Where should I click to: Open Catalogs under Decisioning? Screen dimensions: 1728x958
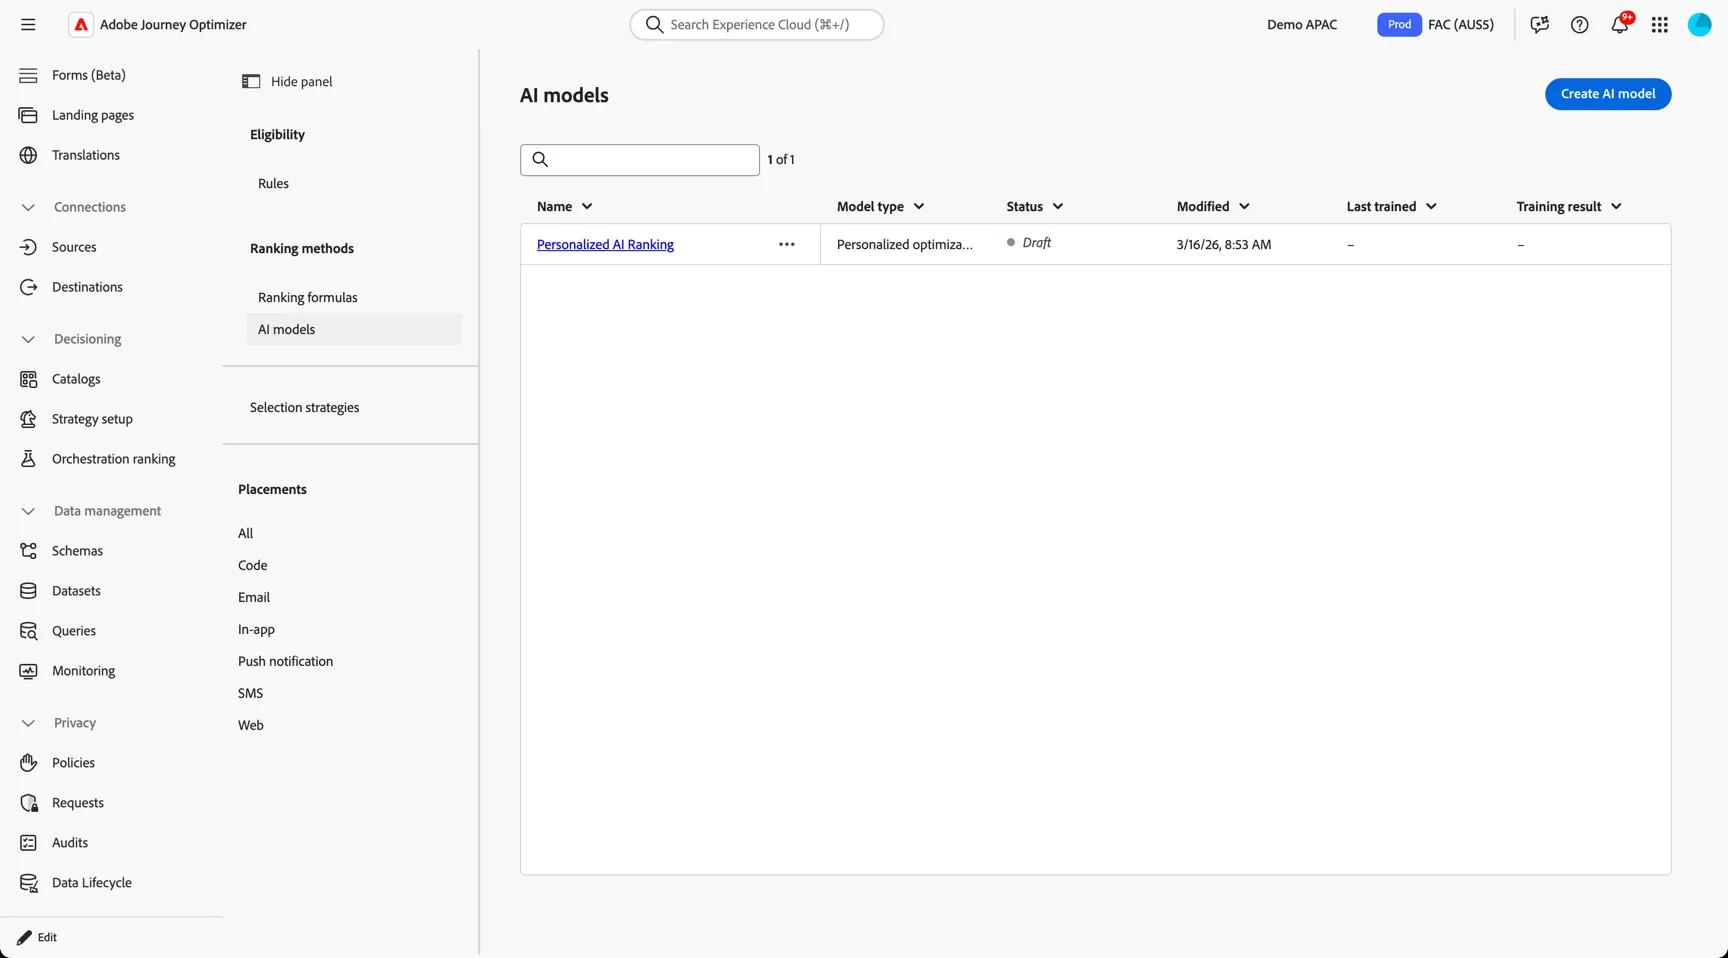click(76, 379)
